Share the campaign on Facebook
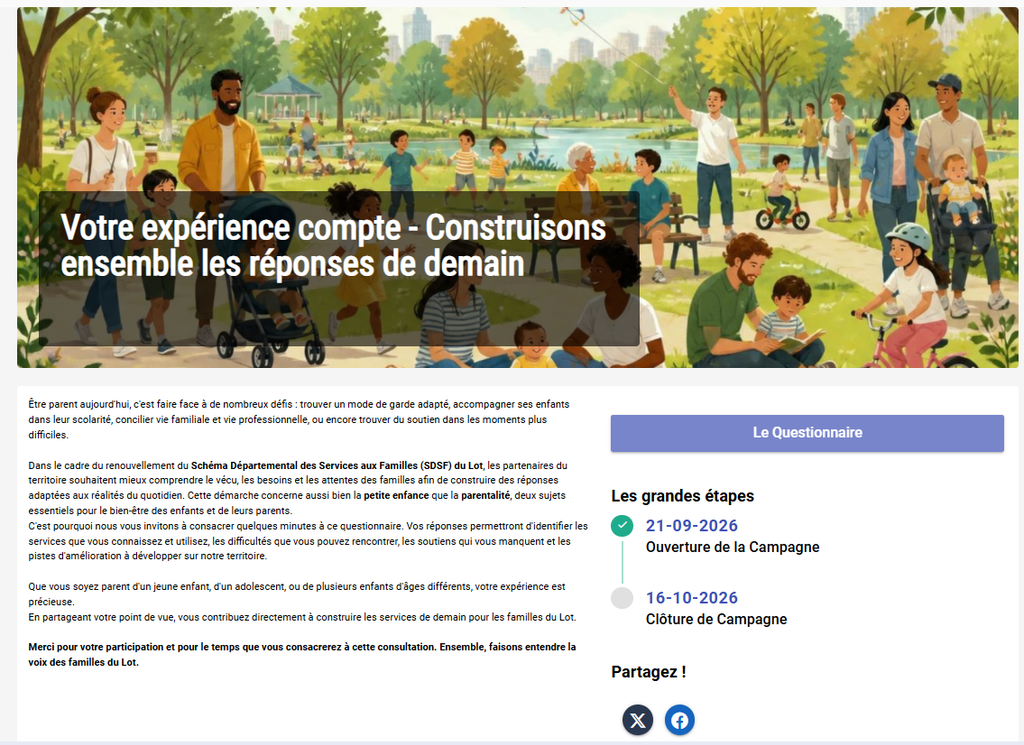1024x745 pixels. click(x=680, y=720)
